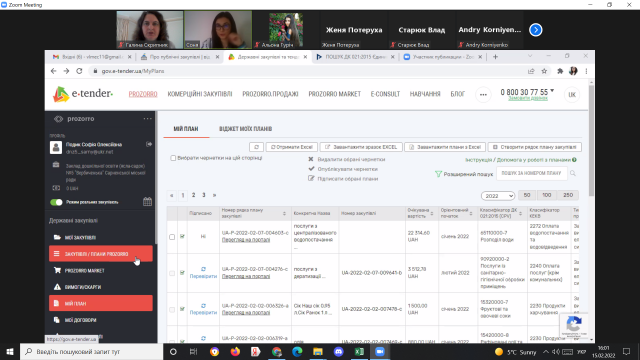The width and height of the screenshot is (640, 360).
Task: Click the browser address bar
Action: pos(306,71)
